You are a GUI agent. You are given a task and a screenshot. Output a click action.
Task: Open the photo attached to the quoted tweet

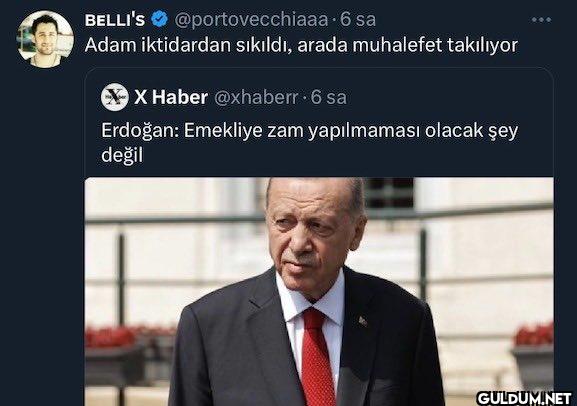pos(319,292)
